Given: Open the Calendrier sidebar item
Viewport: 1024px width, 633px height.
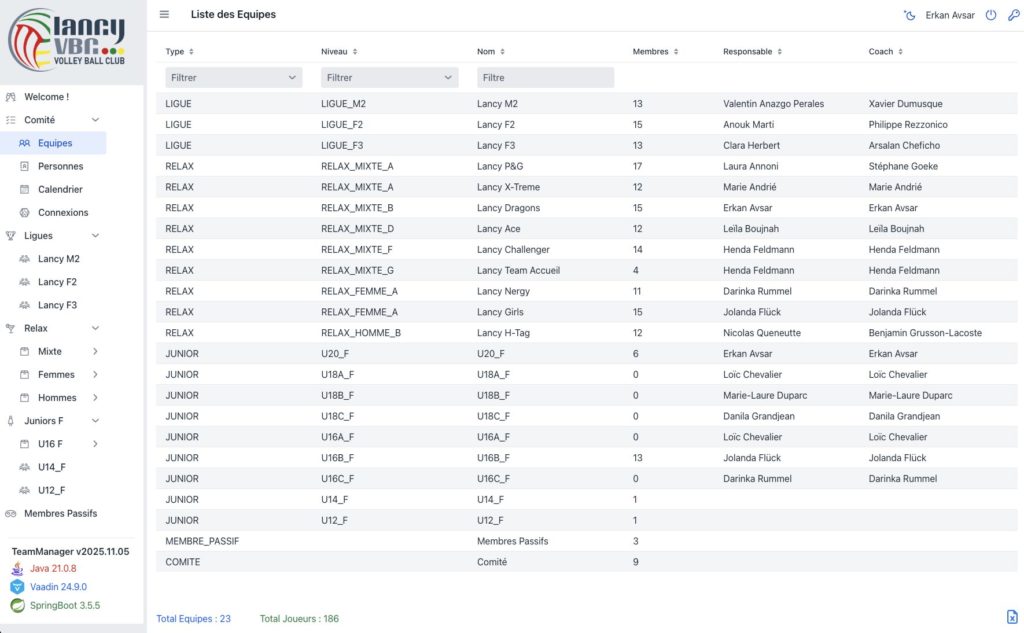Looking at the screenshot, I should pos(60,189).
